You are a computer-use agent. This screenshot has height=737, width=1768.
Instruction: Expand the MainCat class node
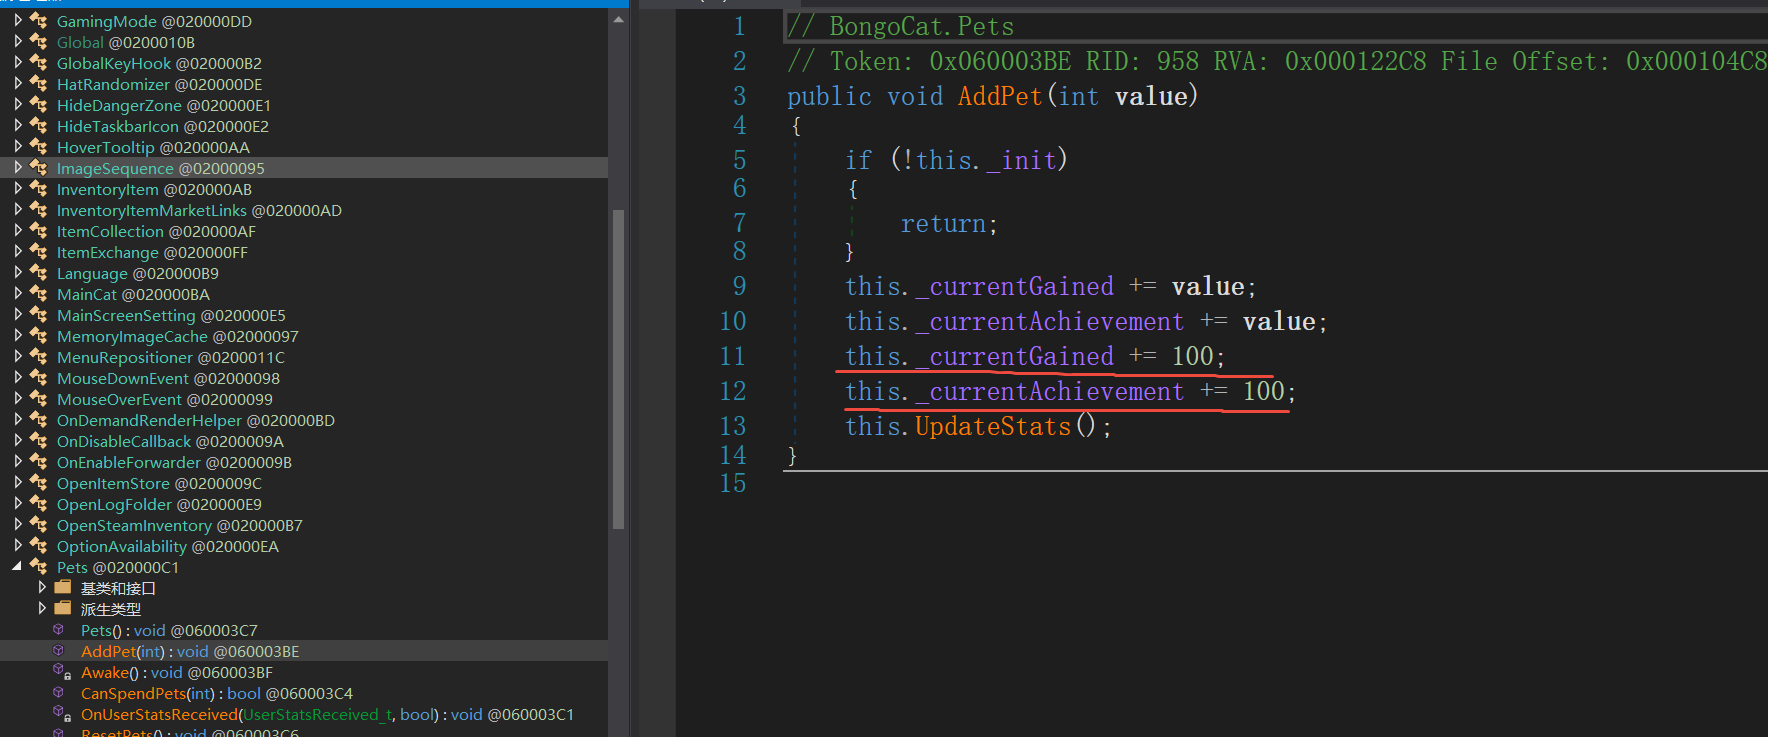18,294
